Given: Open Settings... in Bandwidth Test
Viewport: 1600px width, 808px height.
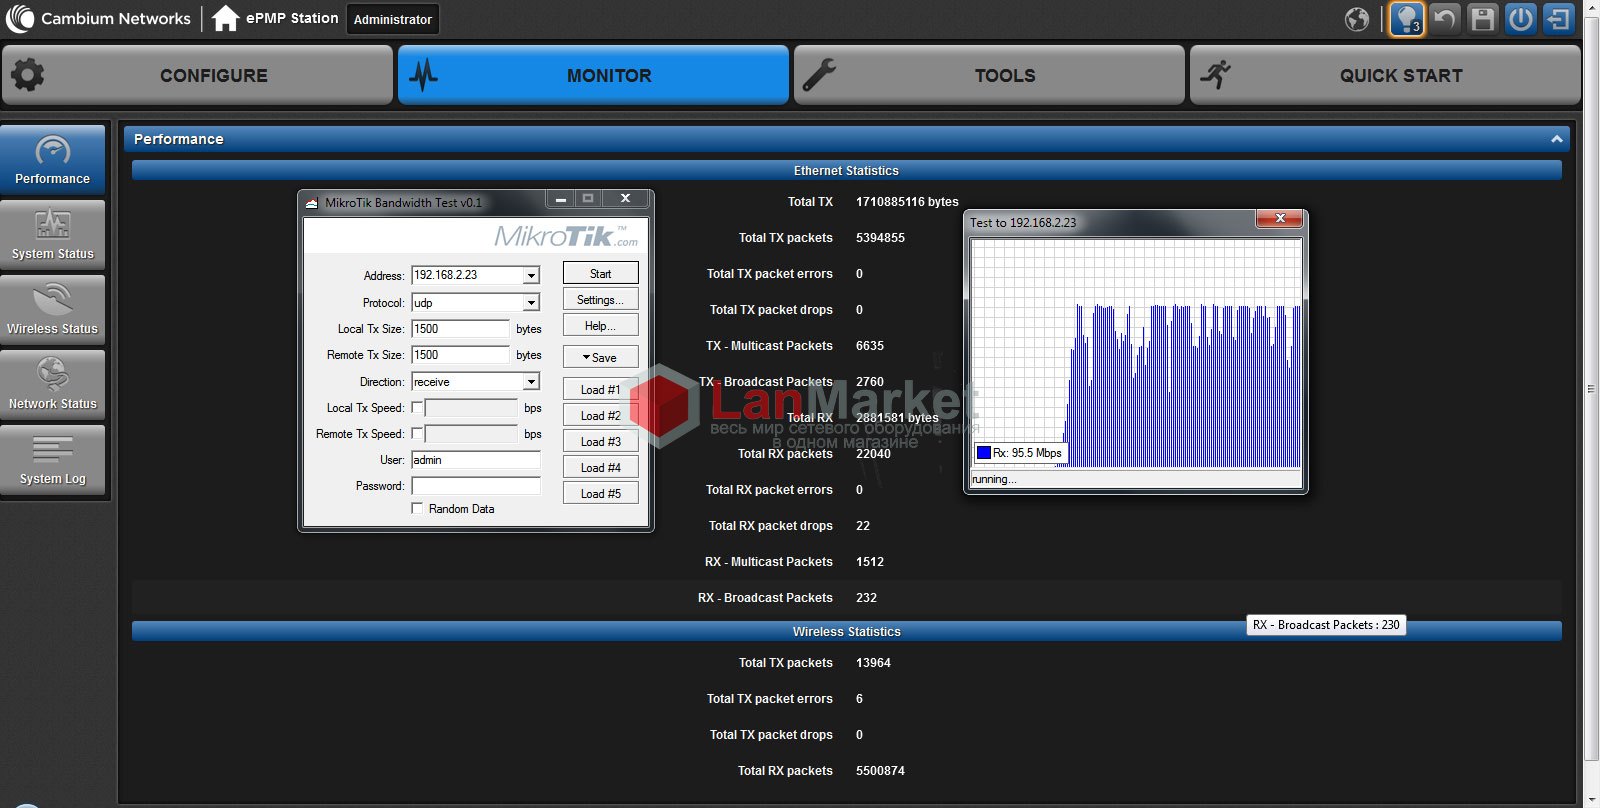Looking at the screenshot, I should [600, 299].
